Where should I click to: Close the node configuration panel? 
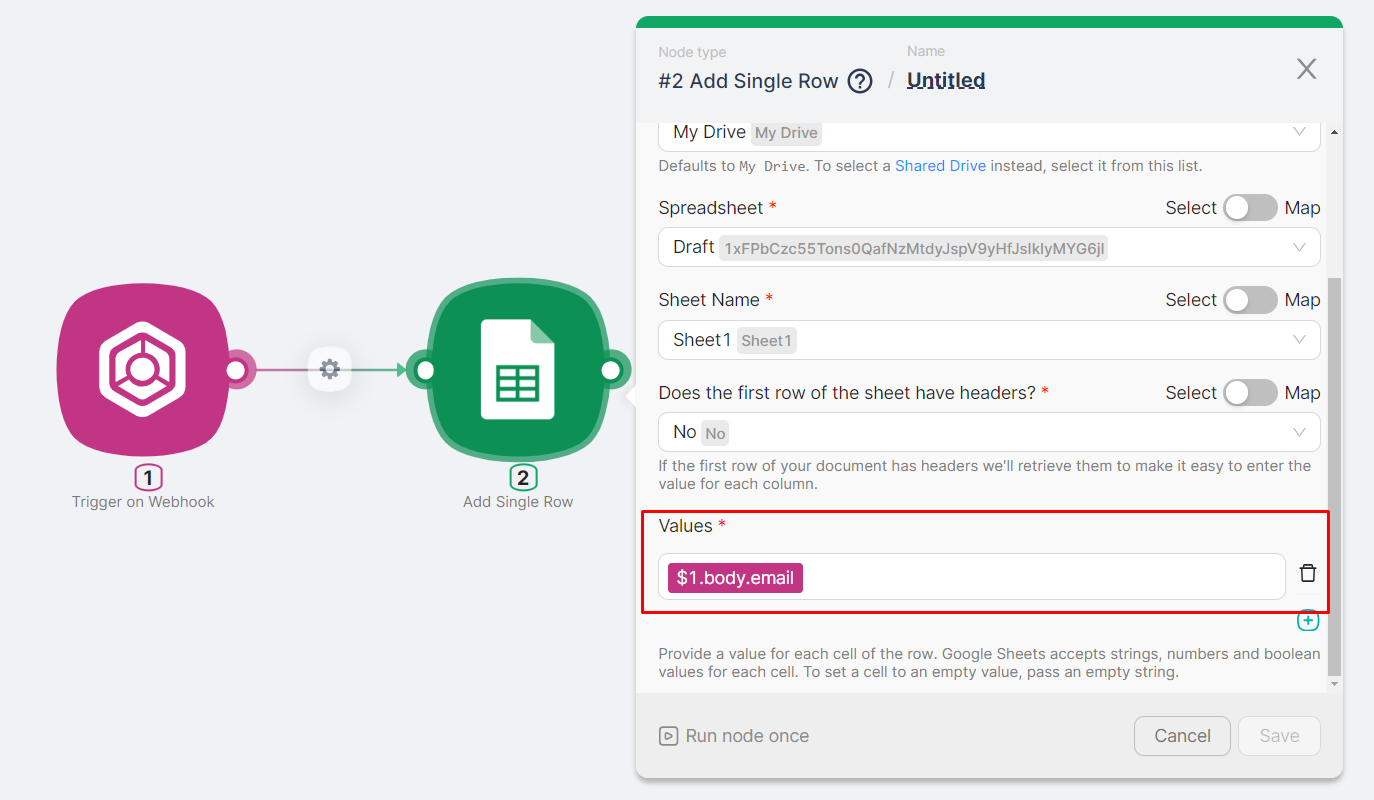pos(1306,69)
